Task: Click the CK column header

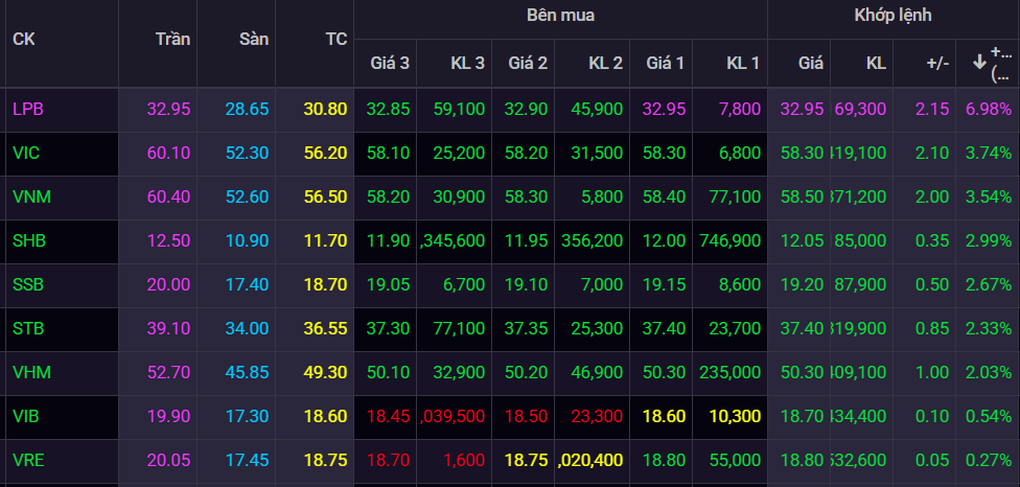Action: coord(23,39)
